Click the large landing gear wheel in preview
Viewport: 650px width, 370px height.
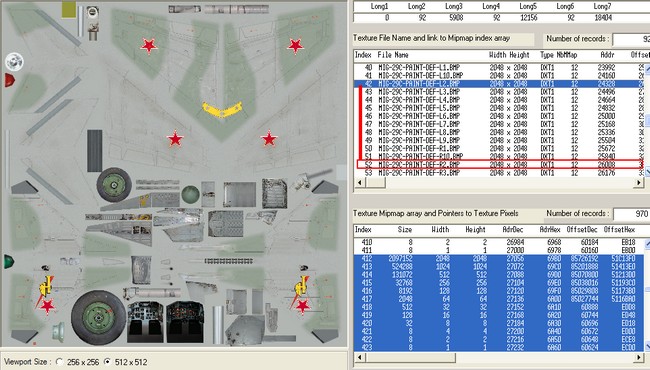(x=98, y=318)
